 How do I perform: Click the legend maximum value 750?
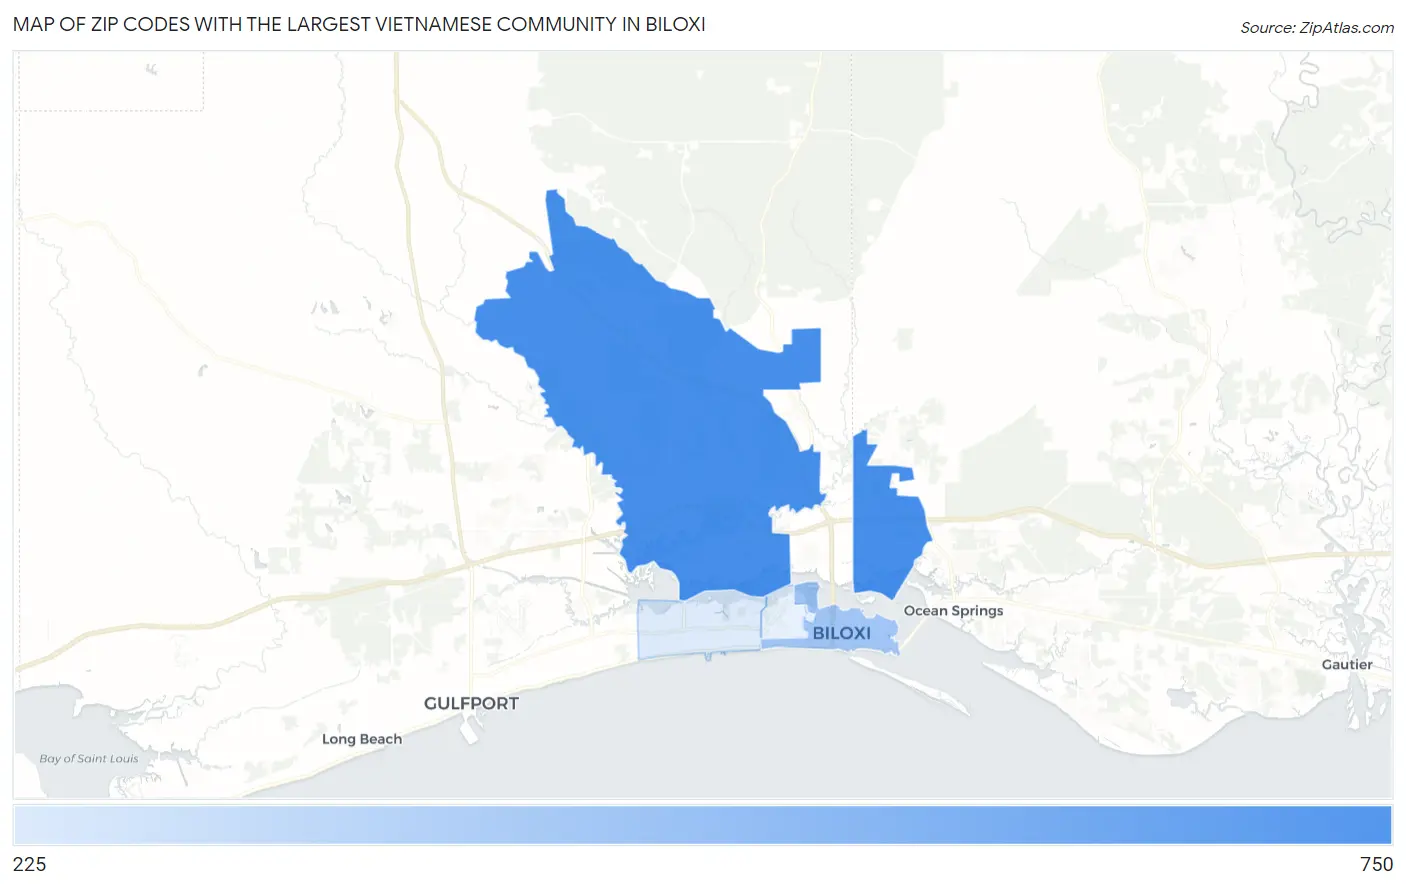pos(1376,865)
